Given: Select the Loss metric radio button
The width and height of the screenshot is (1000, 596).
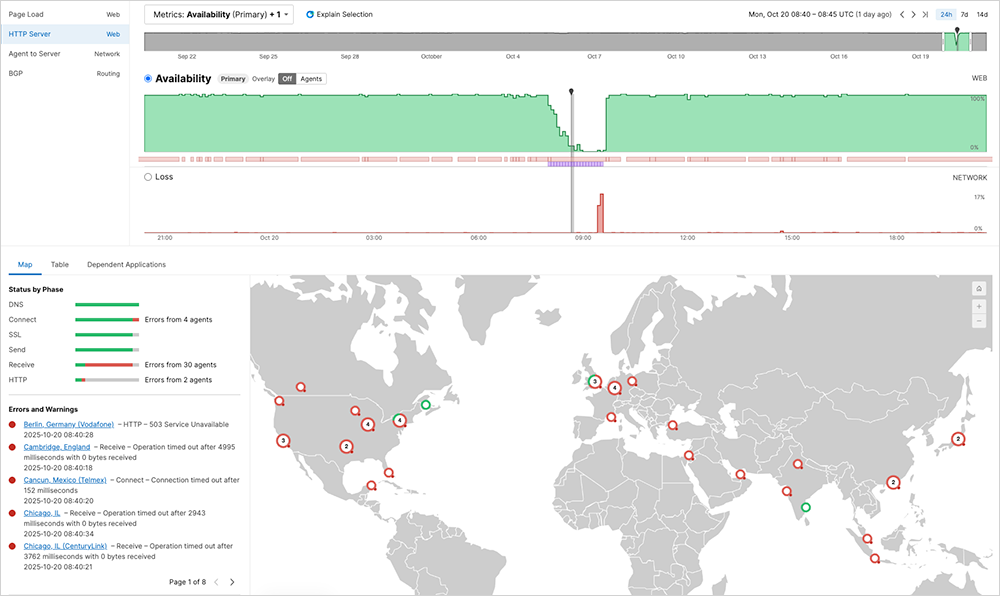Looking at the screenshot, I should tap(147, 176).
